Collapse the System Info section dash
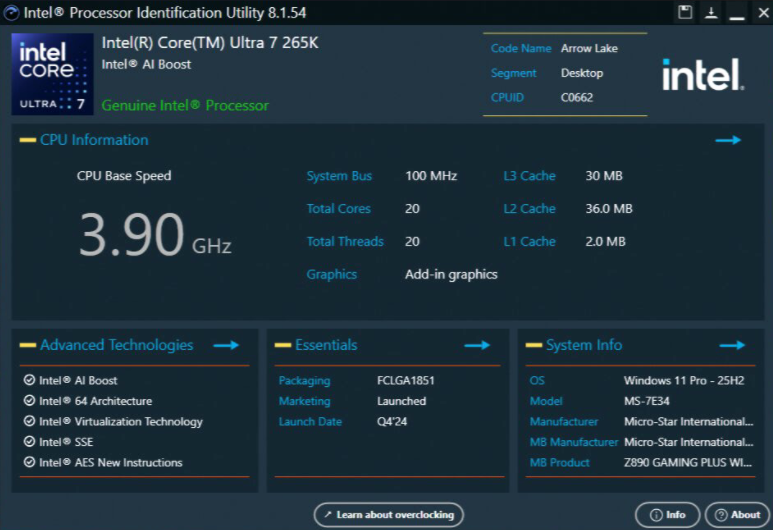 click(534, 345)
